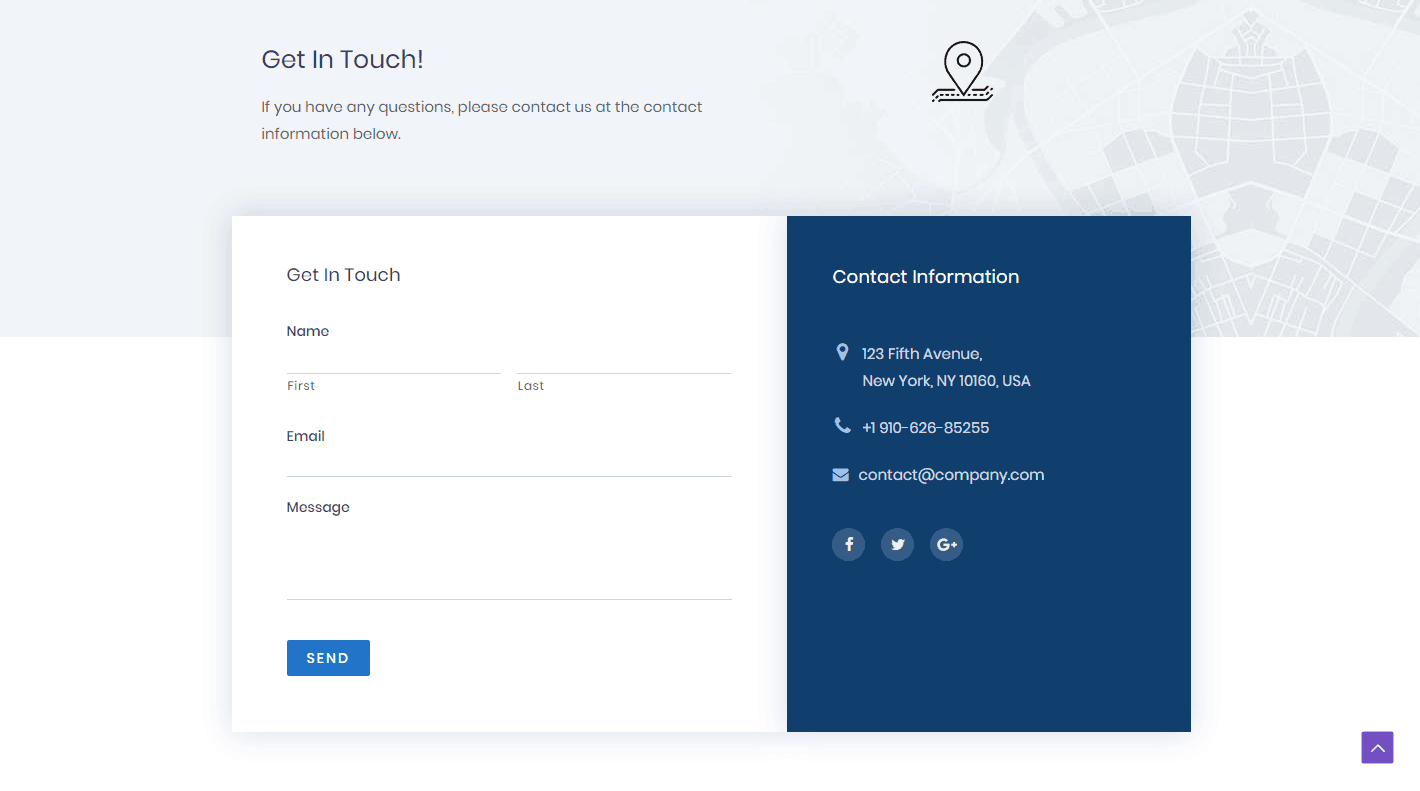This screenshot has height=791, width=1420.
Task: Click inside the Message text area
Action: click(x=509, y=560)
